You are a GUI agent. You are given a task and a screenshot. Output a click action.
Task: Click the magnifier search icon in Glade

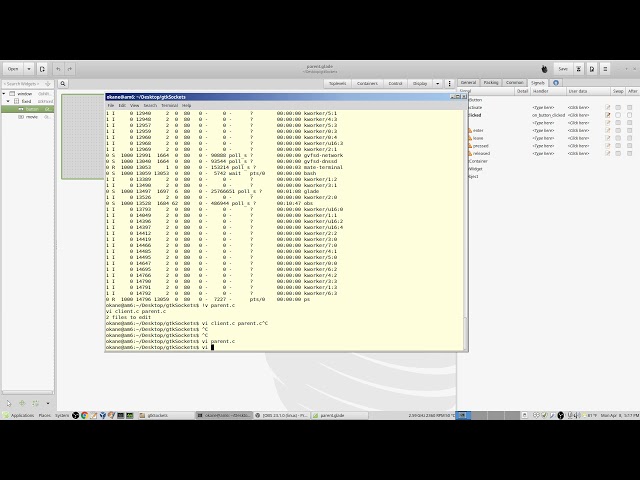(x=63, y=84)
